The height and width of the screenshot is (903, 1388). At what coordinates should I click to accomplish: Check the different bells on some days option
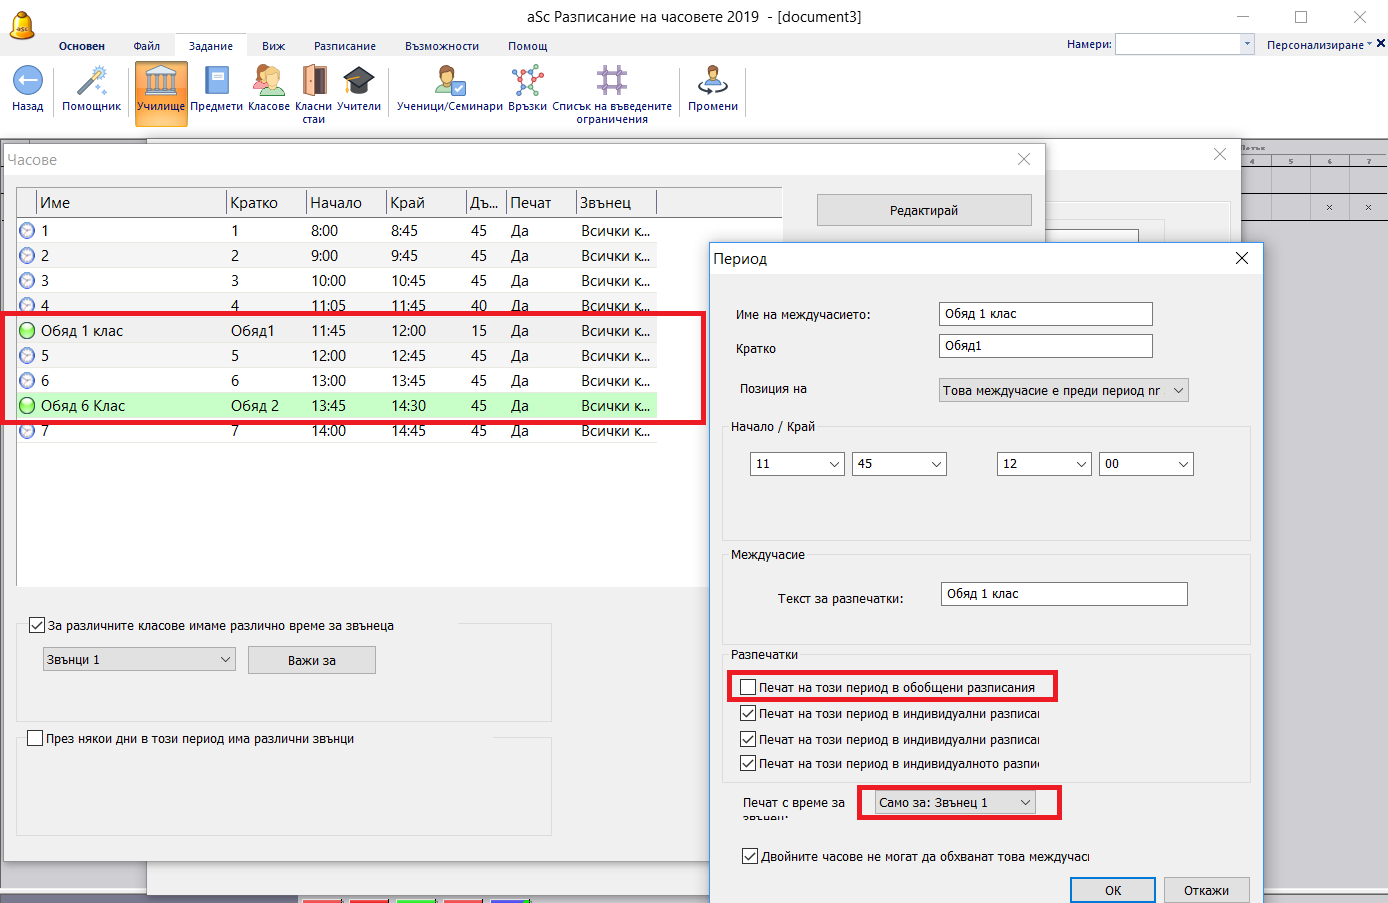point(35,739)
